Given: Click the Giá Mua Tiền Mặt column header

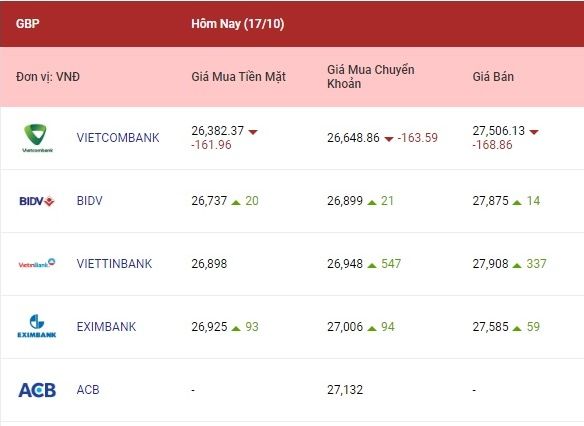Looking at the screenshot, I should [x=238, y=77].
